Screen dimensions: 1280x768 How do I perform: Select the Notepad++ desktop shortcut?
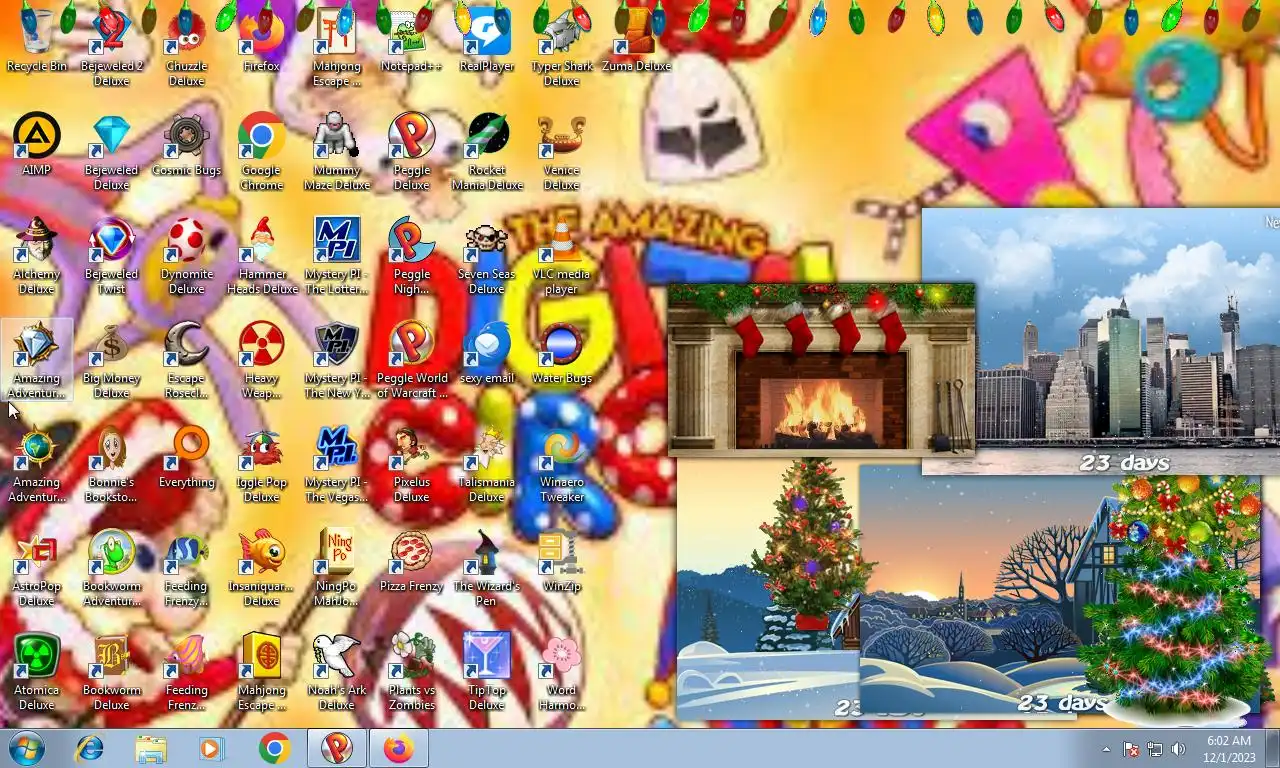pyautogui.click(x=411, y=41)
